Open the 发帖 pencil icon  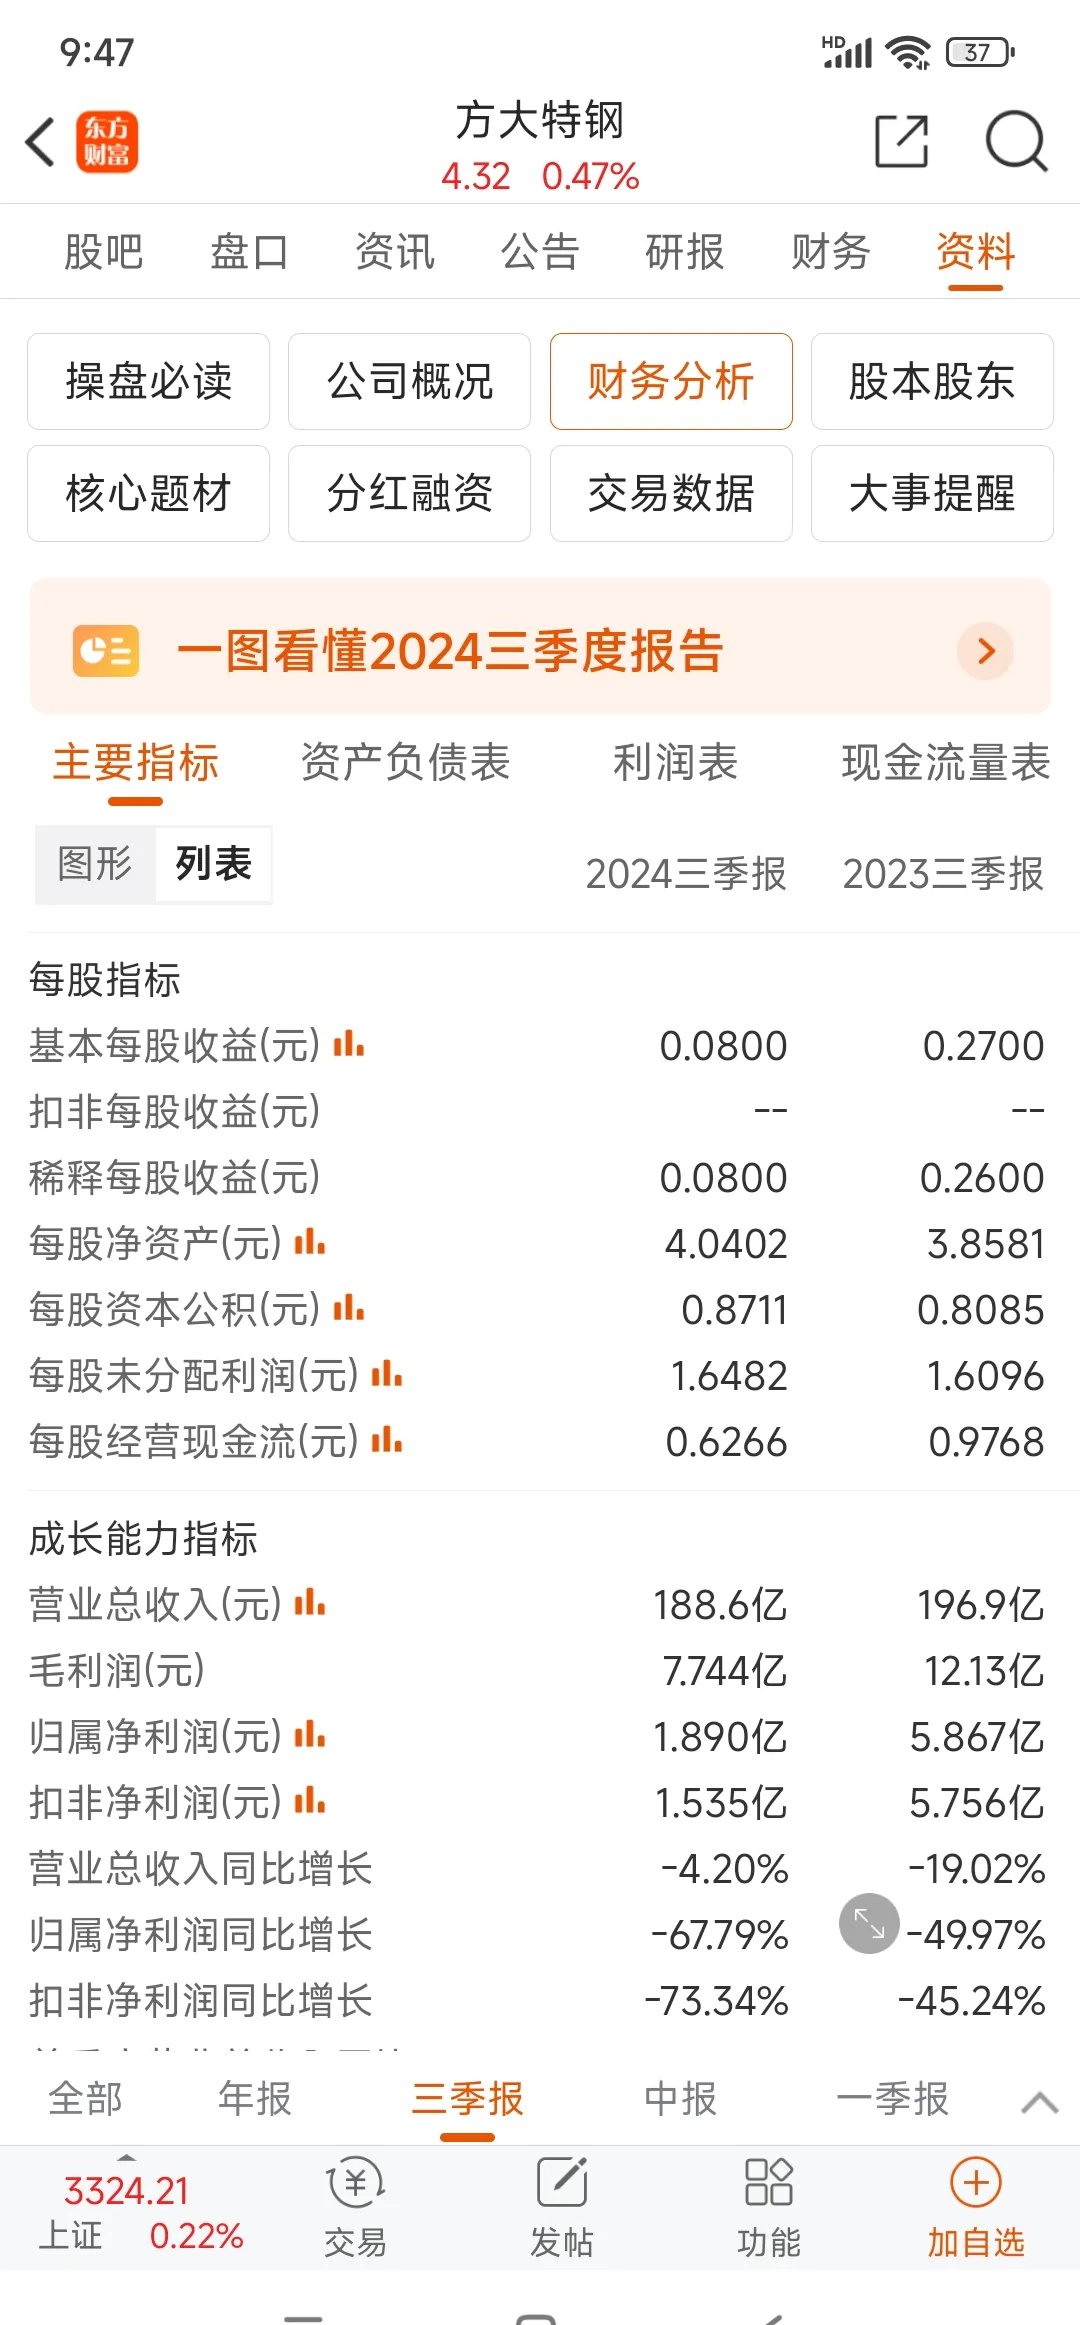562,2182
